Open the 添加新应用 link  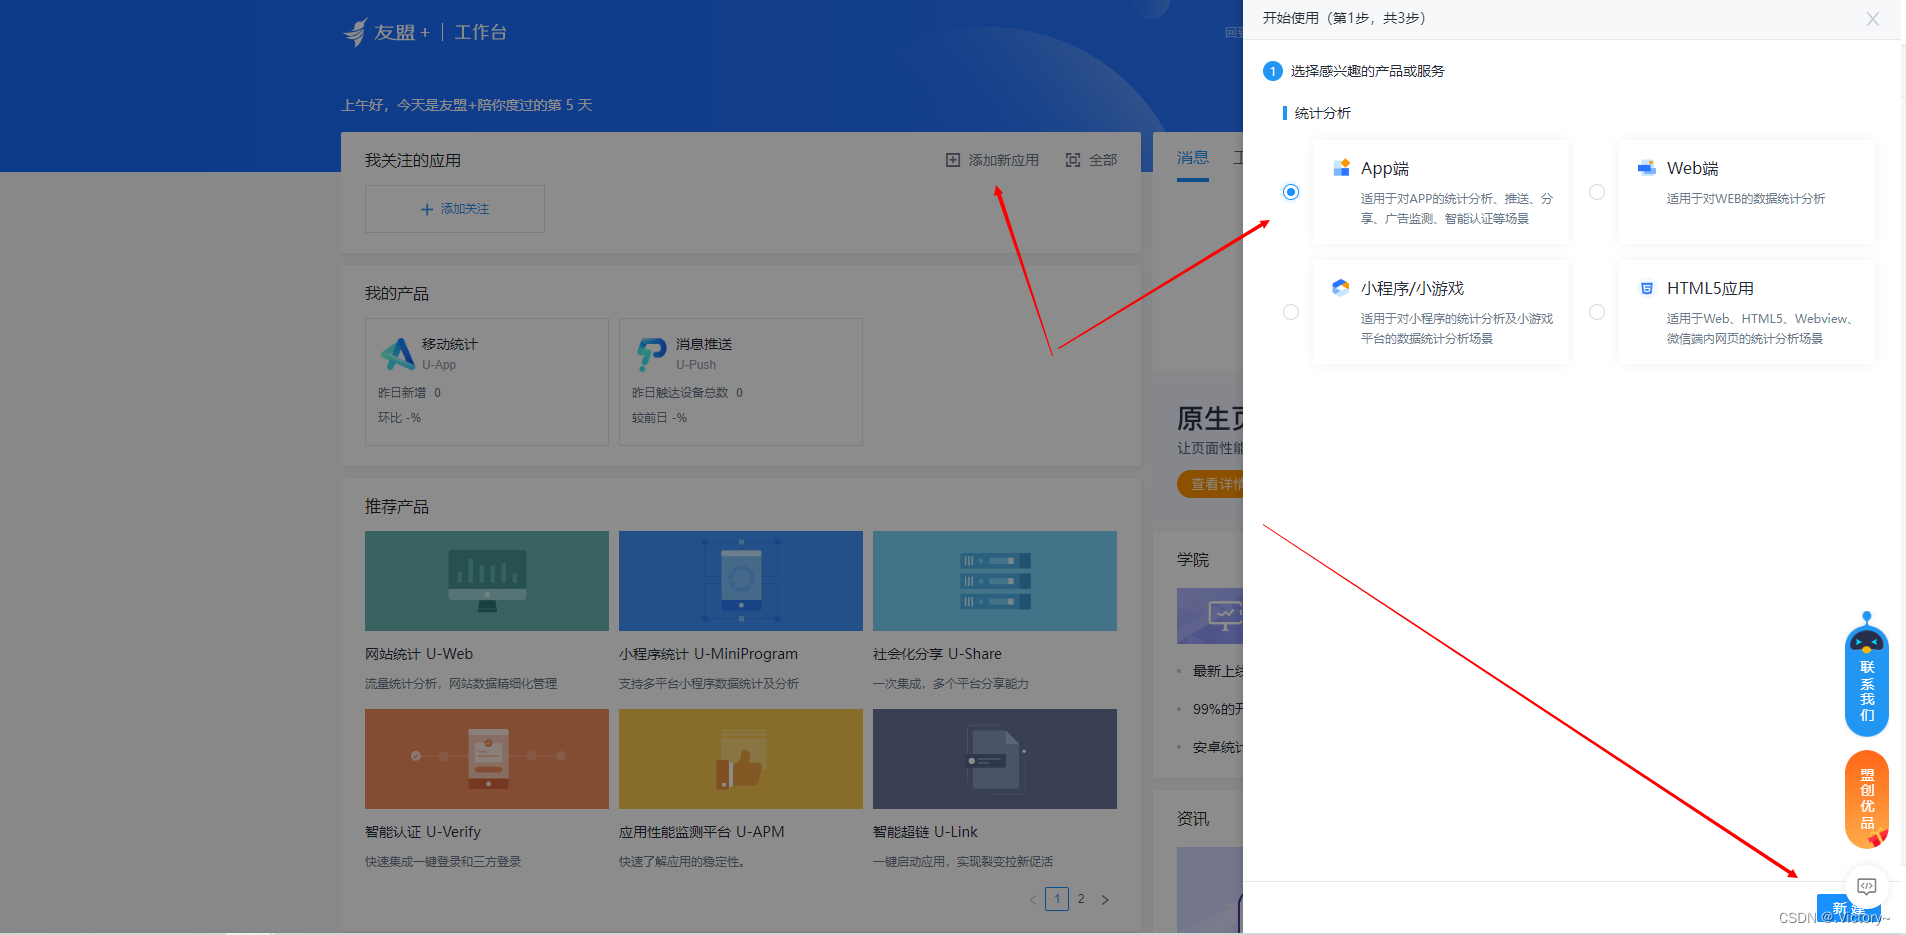tap(1003, 160)
